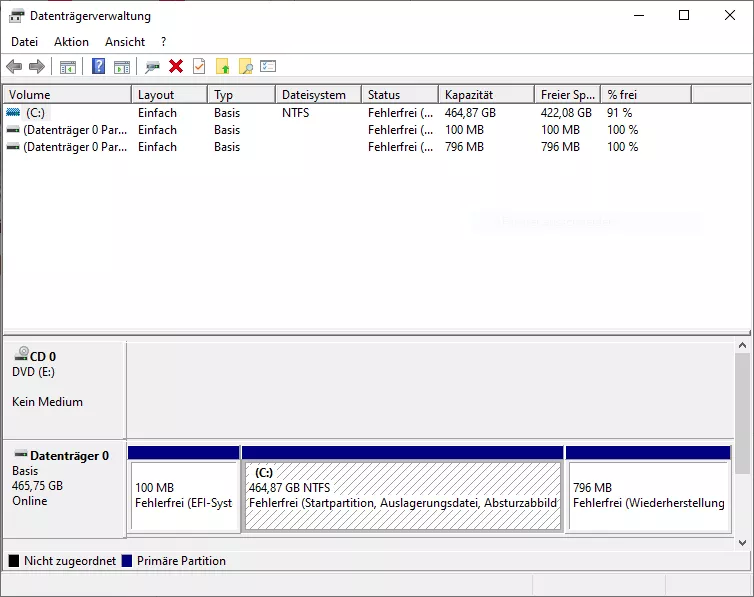754x597 pixels.
Task: Open the Aktion menu
Action: [71, 42]
